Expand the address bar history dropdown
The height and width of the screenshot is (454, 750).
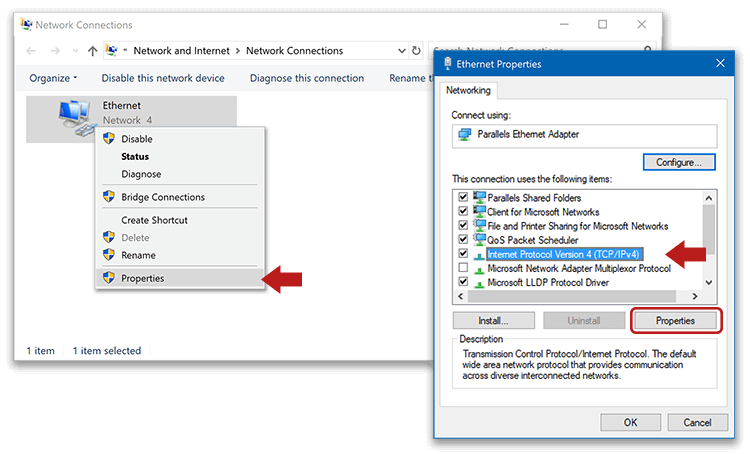point(402,51)
